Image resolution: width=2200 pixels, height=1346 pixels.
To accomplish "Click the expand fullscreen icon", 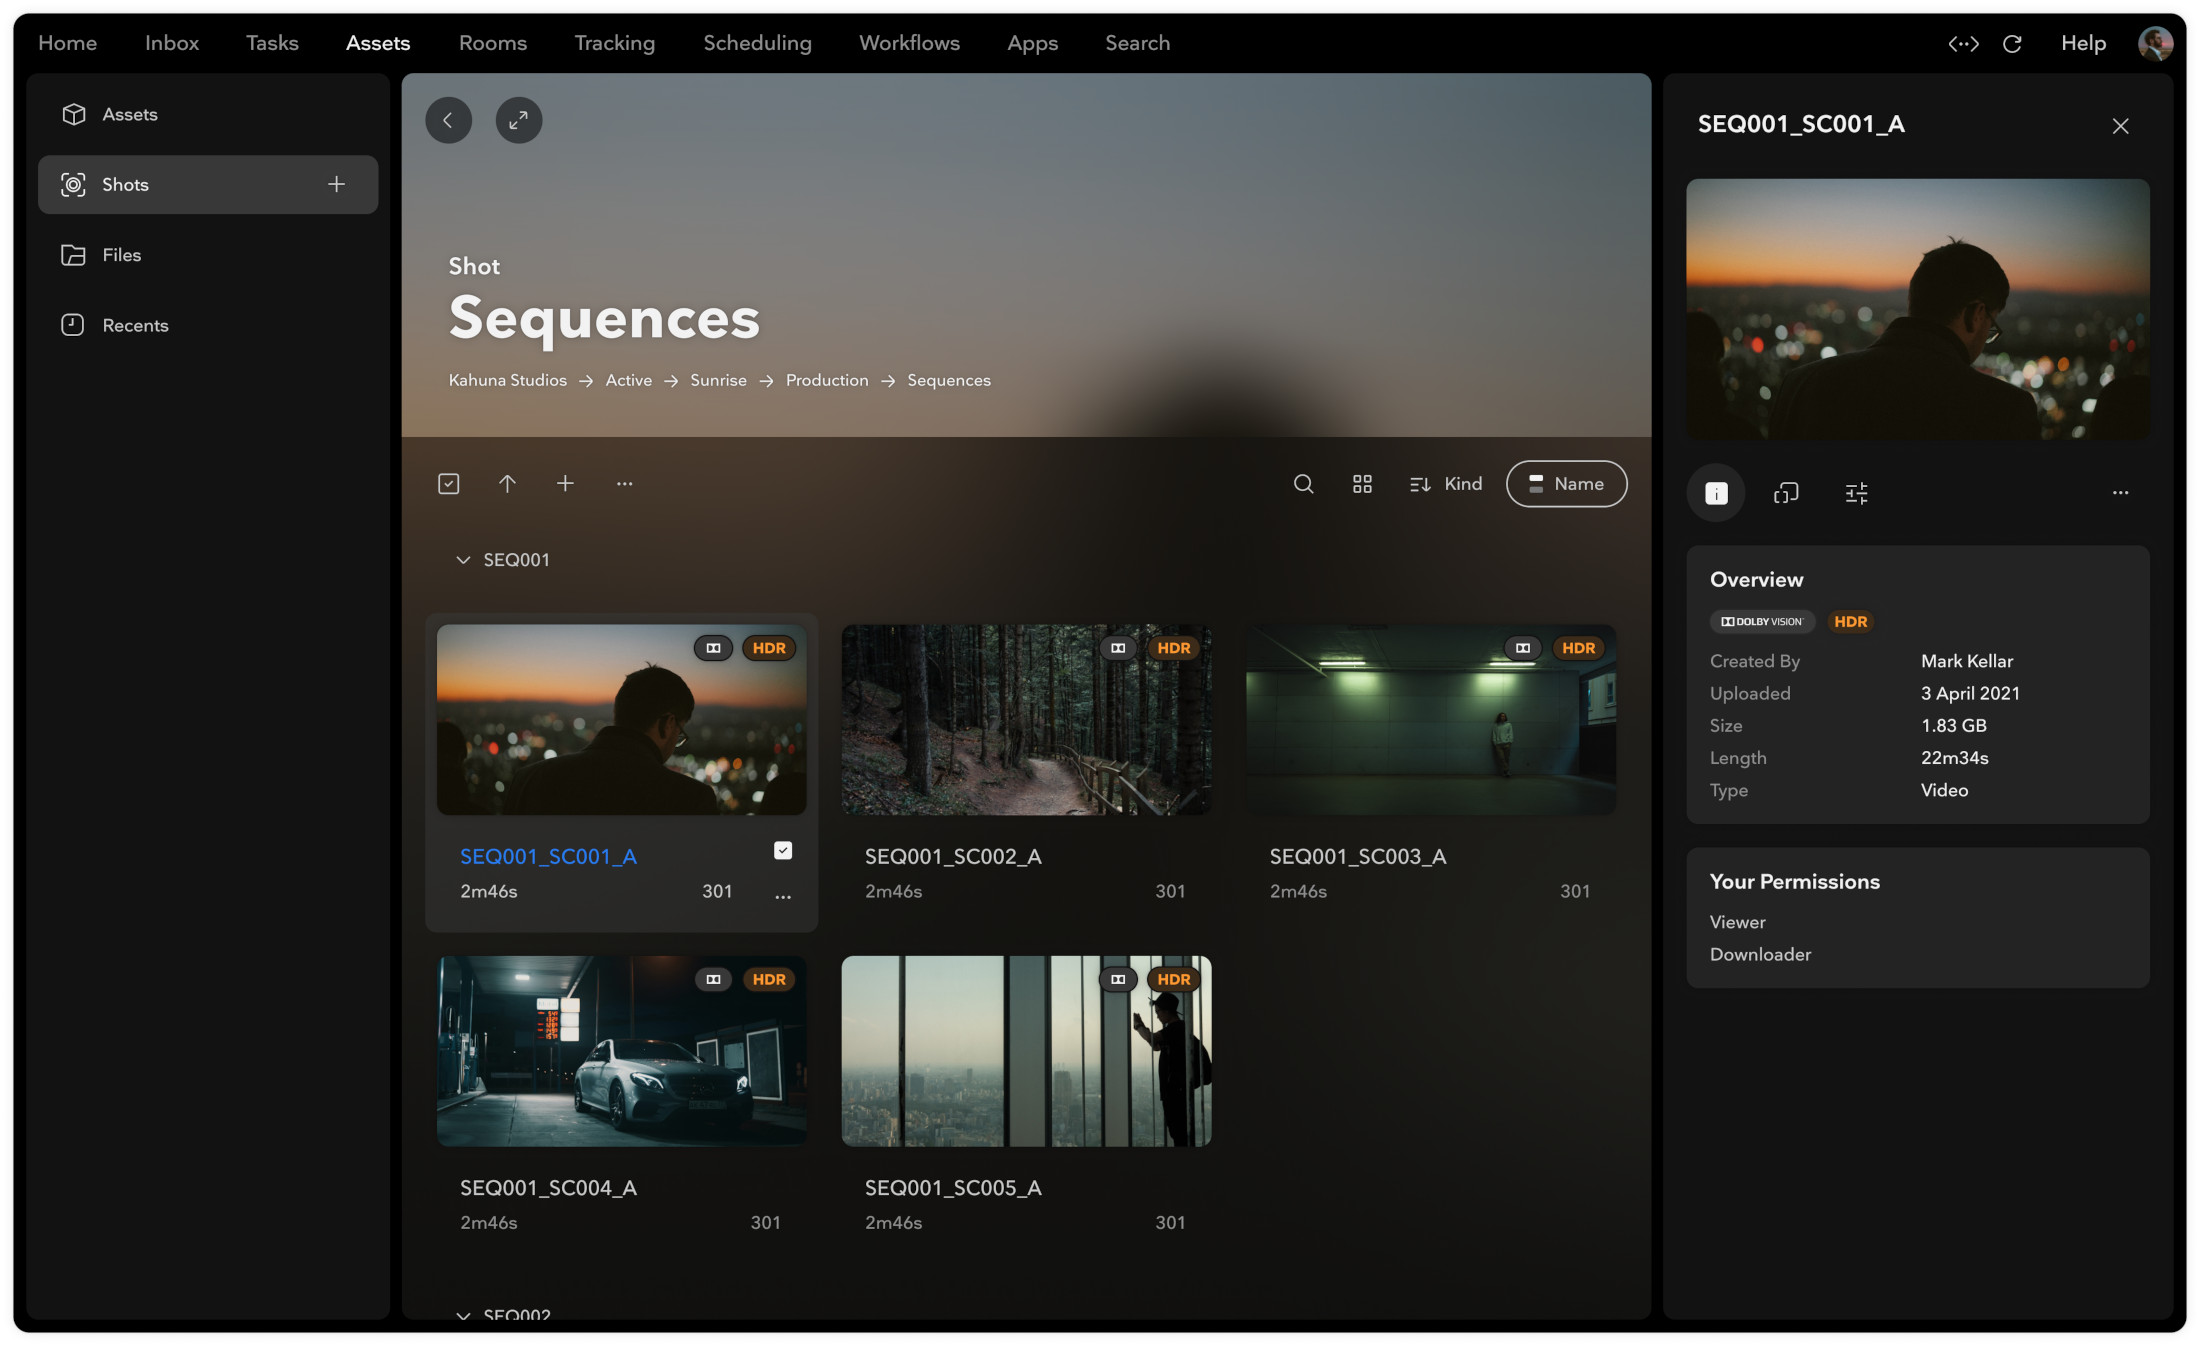I will point(518,120).
